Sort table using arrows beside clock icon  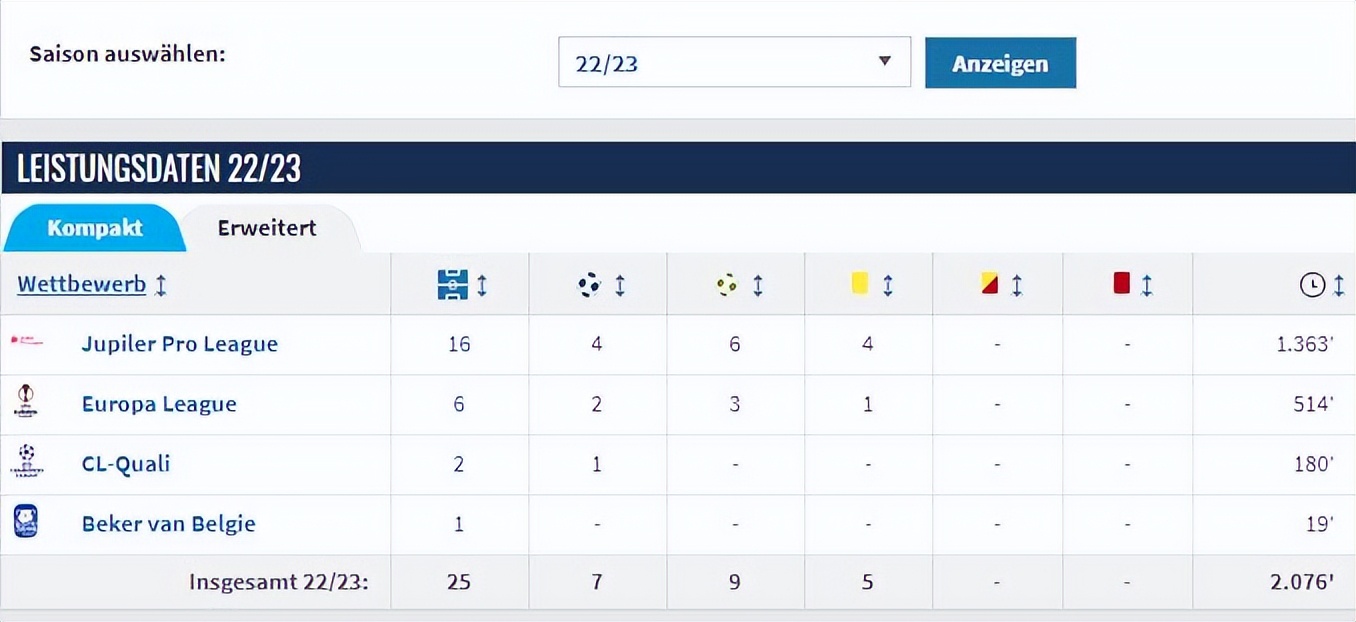[1339, 286]
